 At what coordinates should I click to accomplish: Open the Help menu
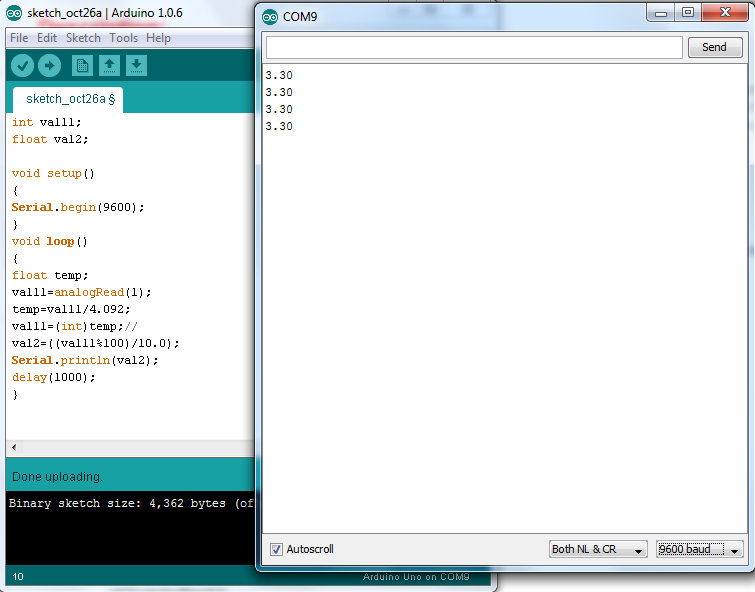158,38
